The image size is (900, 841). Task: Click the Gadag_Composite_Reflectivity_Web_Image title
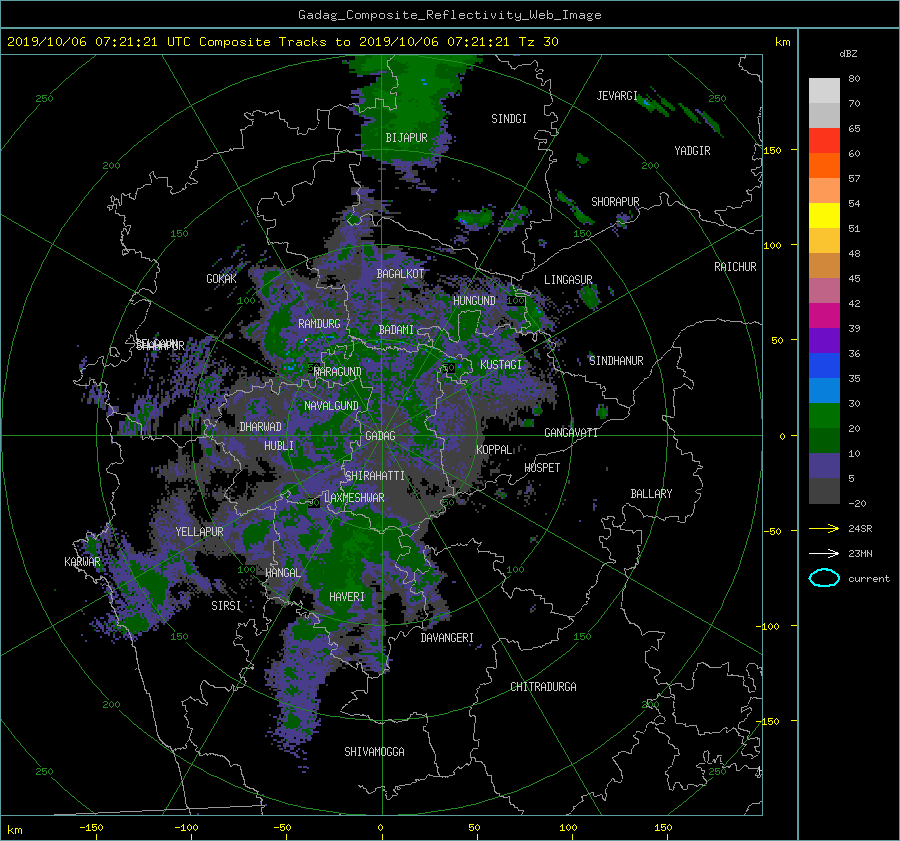449,15
